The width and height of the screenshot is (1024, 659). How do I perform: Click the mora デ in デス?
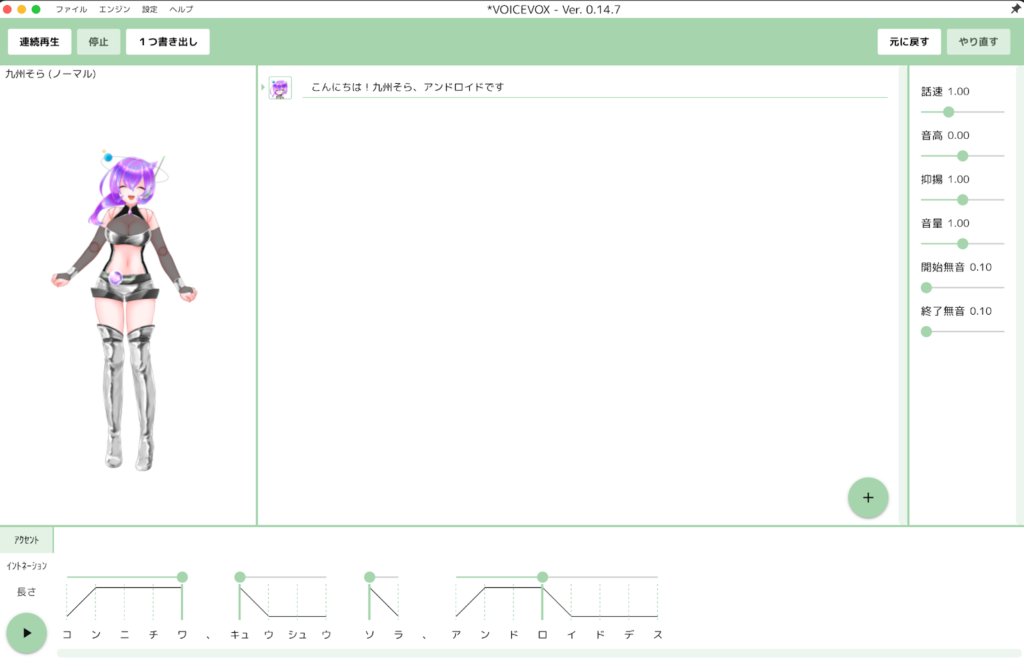tap(629, 634)
